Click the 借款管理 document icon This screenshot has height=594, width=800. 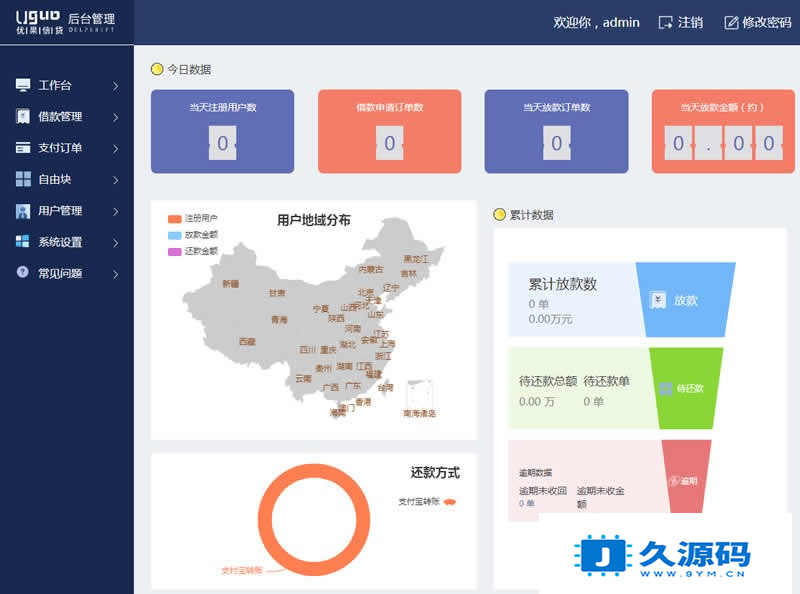pos(23,117)
